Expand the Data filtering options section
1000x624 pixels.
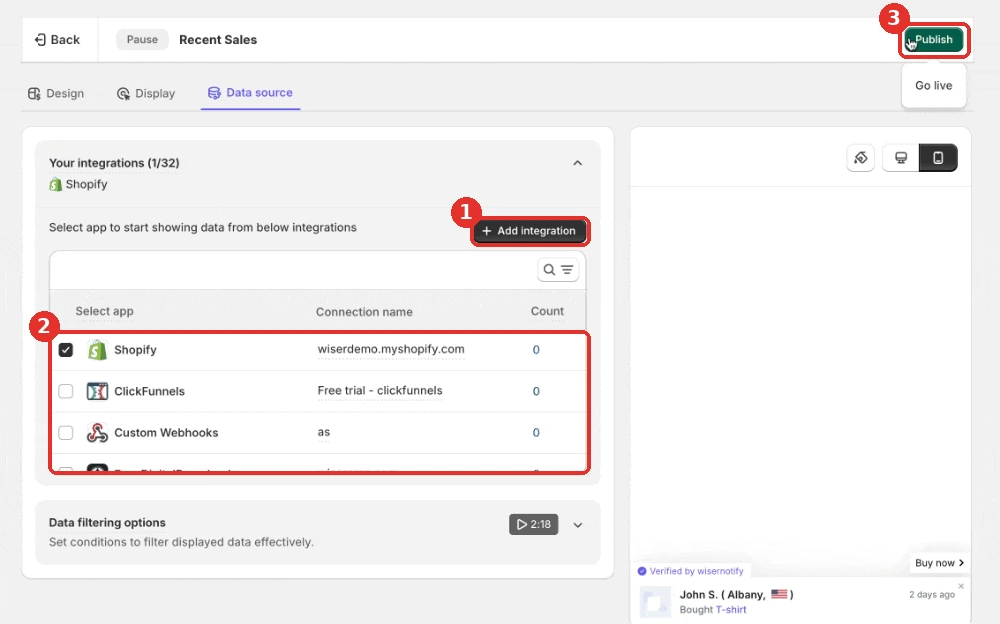[x=578, y=525]
